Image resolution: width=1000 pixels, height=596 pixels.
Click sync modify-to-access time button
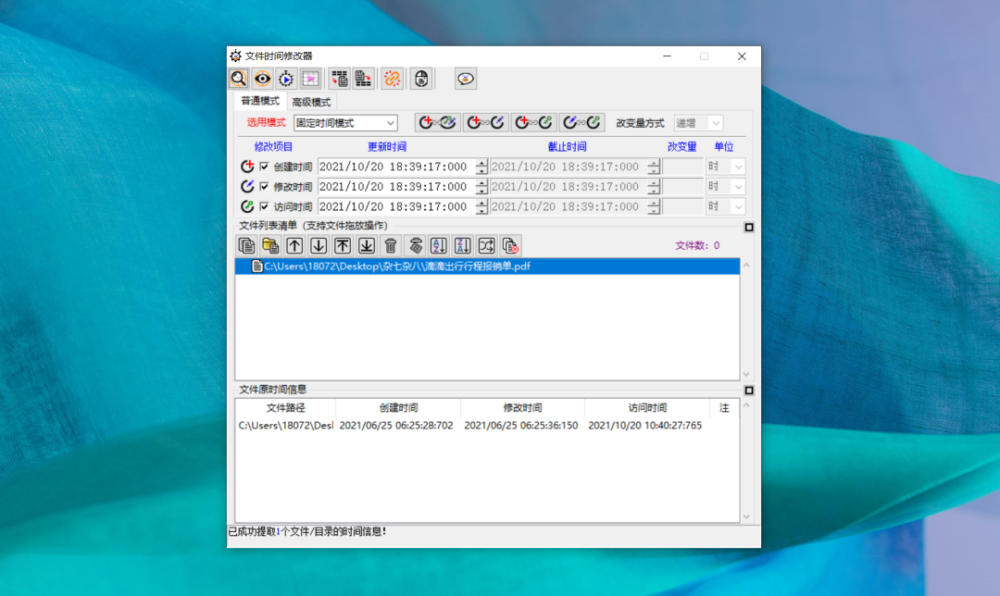582,122
